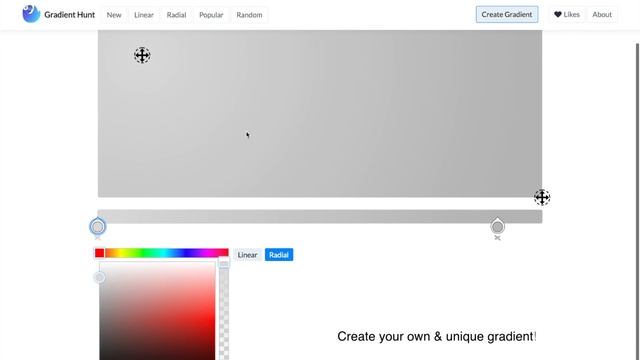
Task: Open the Linear gradients page
Action: coord(144,15)
